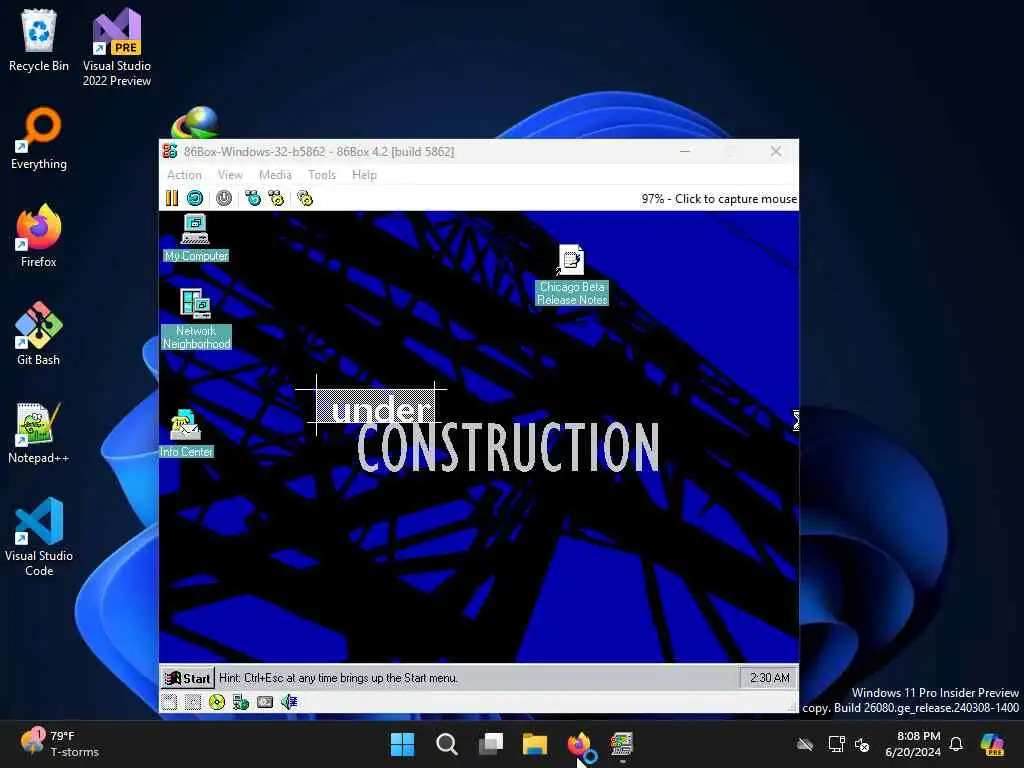
Task: Select Everything search shortcut
Action: (39, 138)
